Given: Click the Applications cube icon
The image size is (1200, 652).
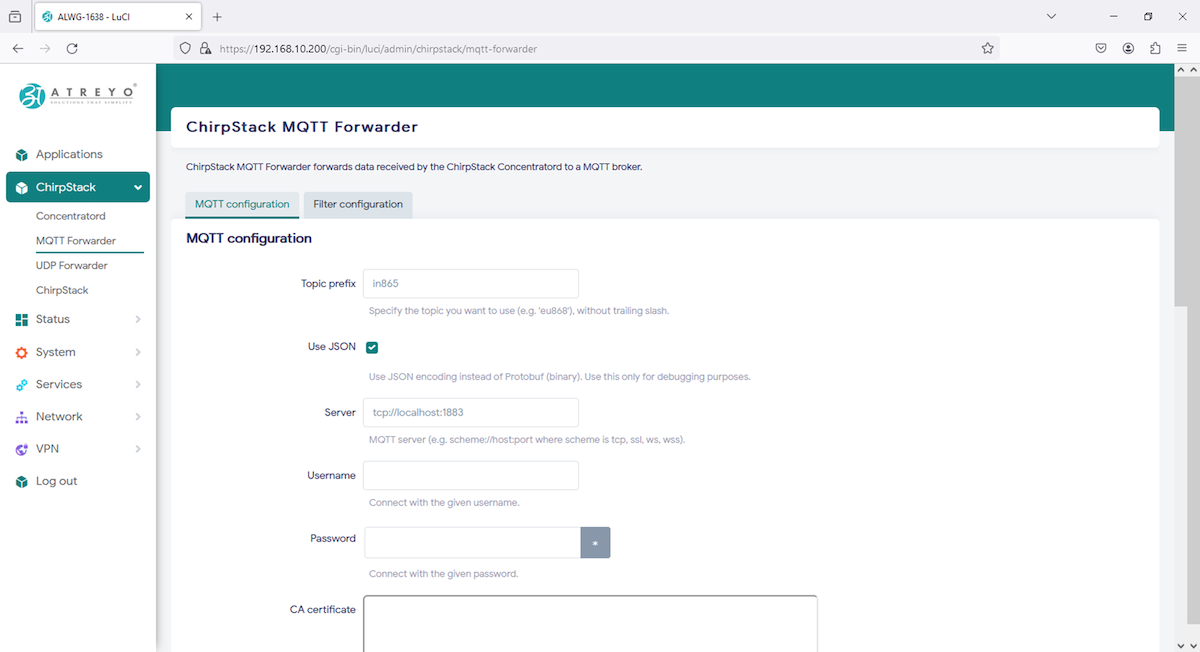Looking at the screenshot, I should (x=22, y=155).
